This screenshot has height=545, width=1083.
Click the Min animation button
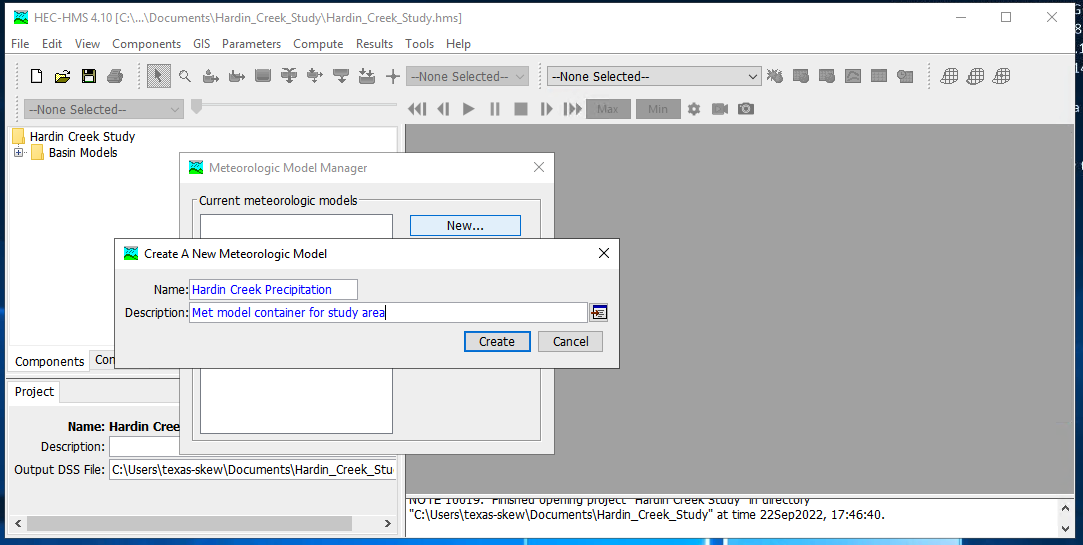(x=658, y=109)
